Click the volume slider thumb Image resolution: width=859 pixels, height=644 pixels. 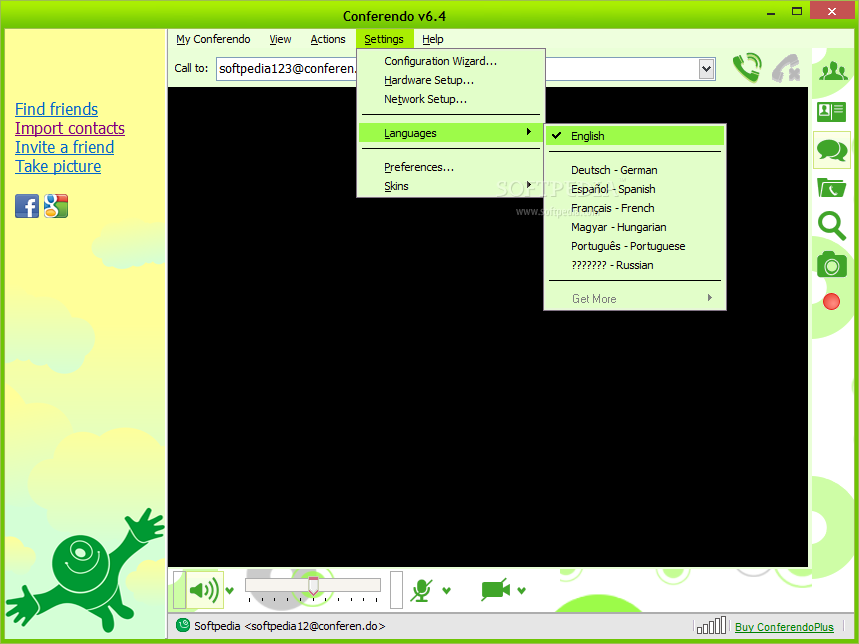(313, 586)
